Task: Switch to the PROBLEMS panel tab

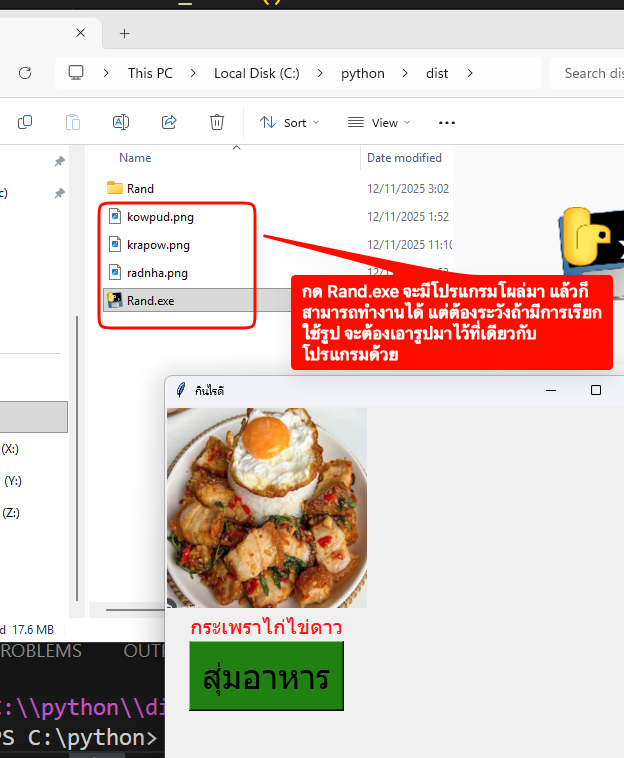Action: click(41, 651)
